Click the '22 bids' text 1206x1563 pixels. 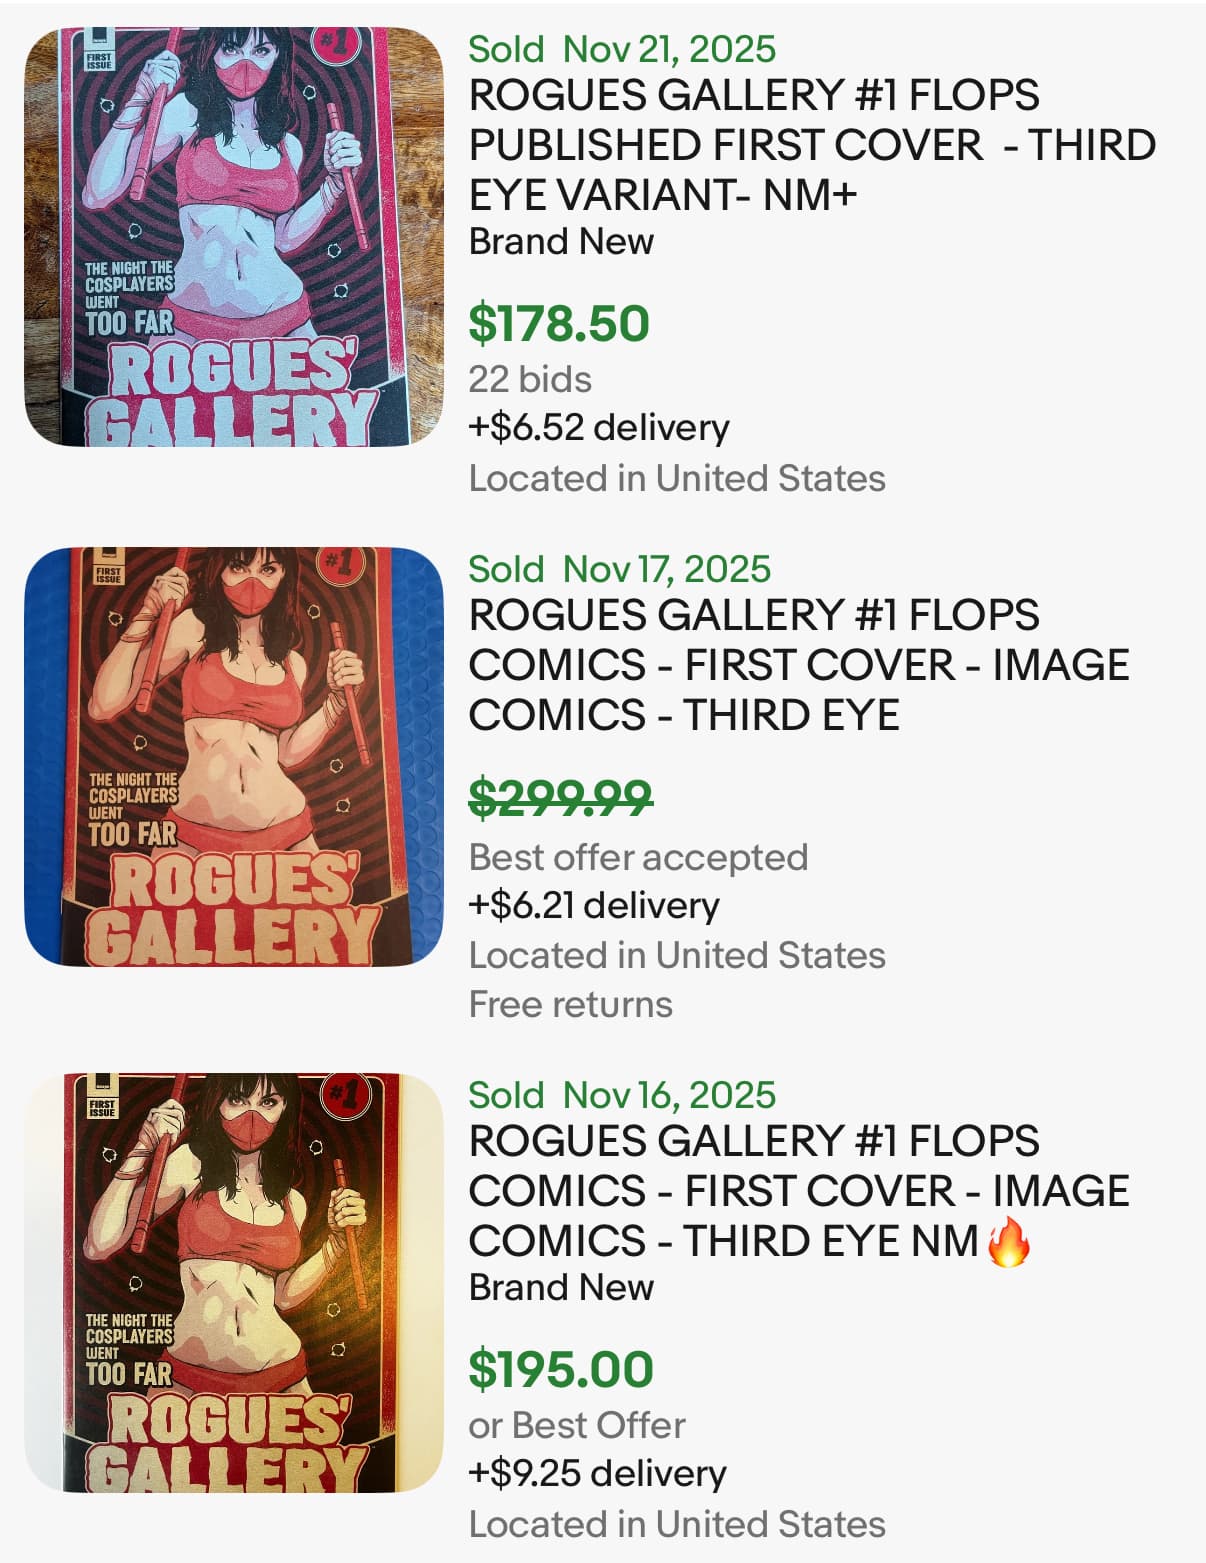coord(530,380)
